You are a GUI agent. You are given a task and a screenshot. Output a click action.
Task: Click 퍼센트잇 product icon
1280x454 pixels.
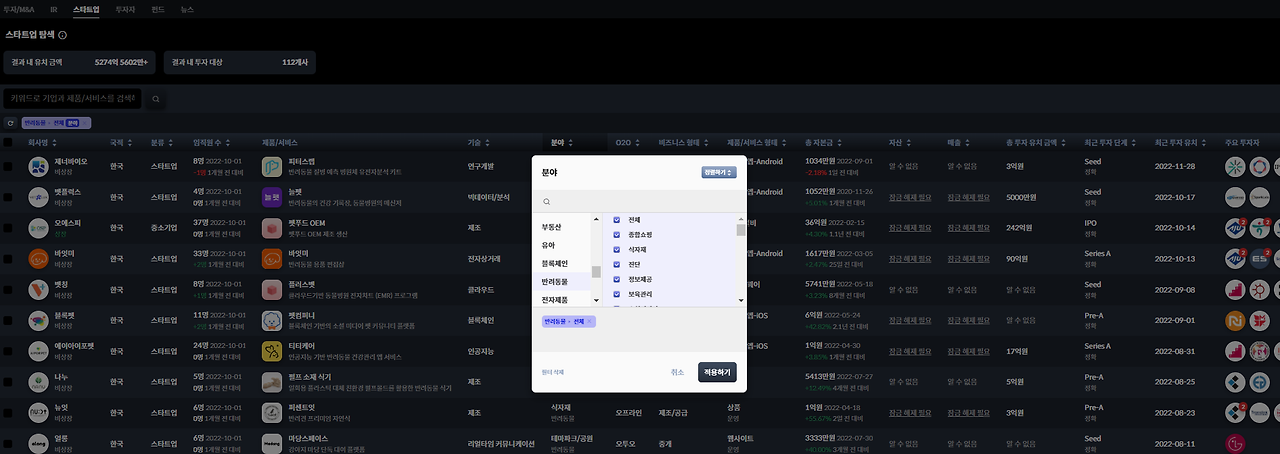(x=273, y=414)
